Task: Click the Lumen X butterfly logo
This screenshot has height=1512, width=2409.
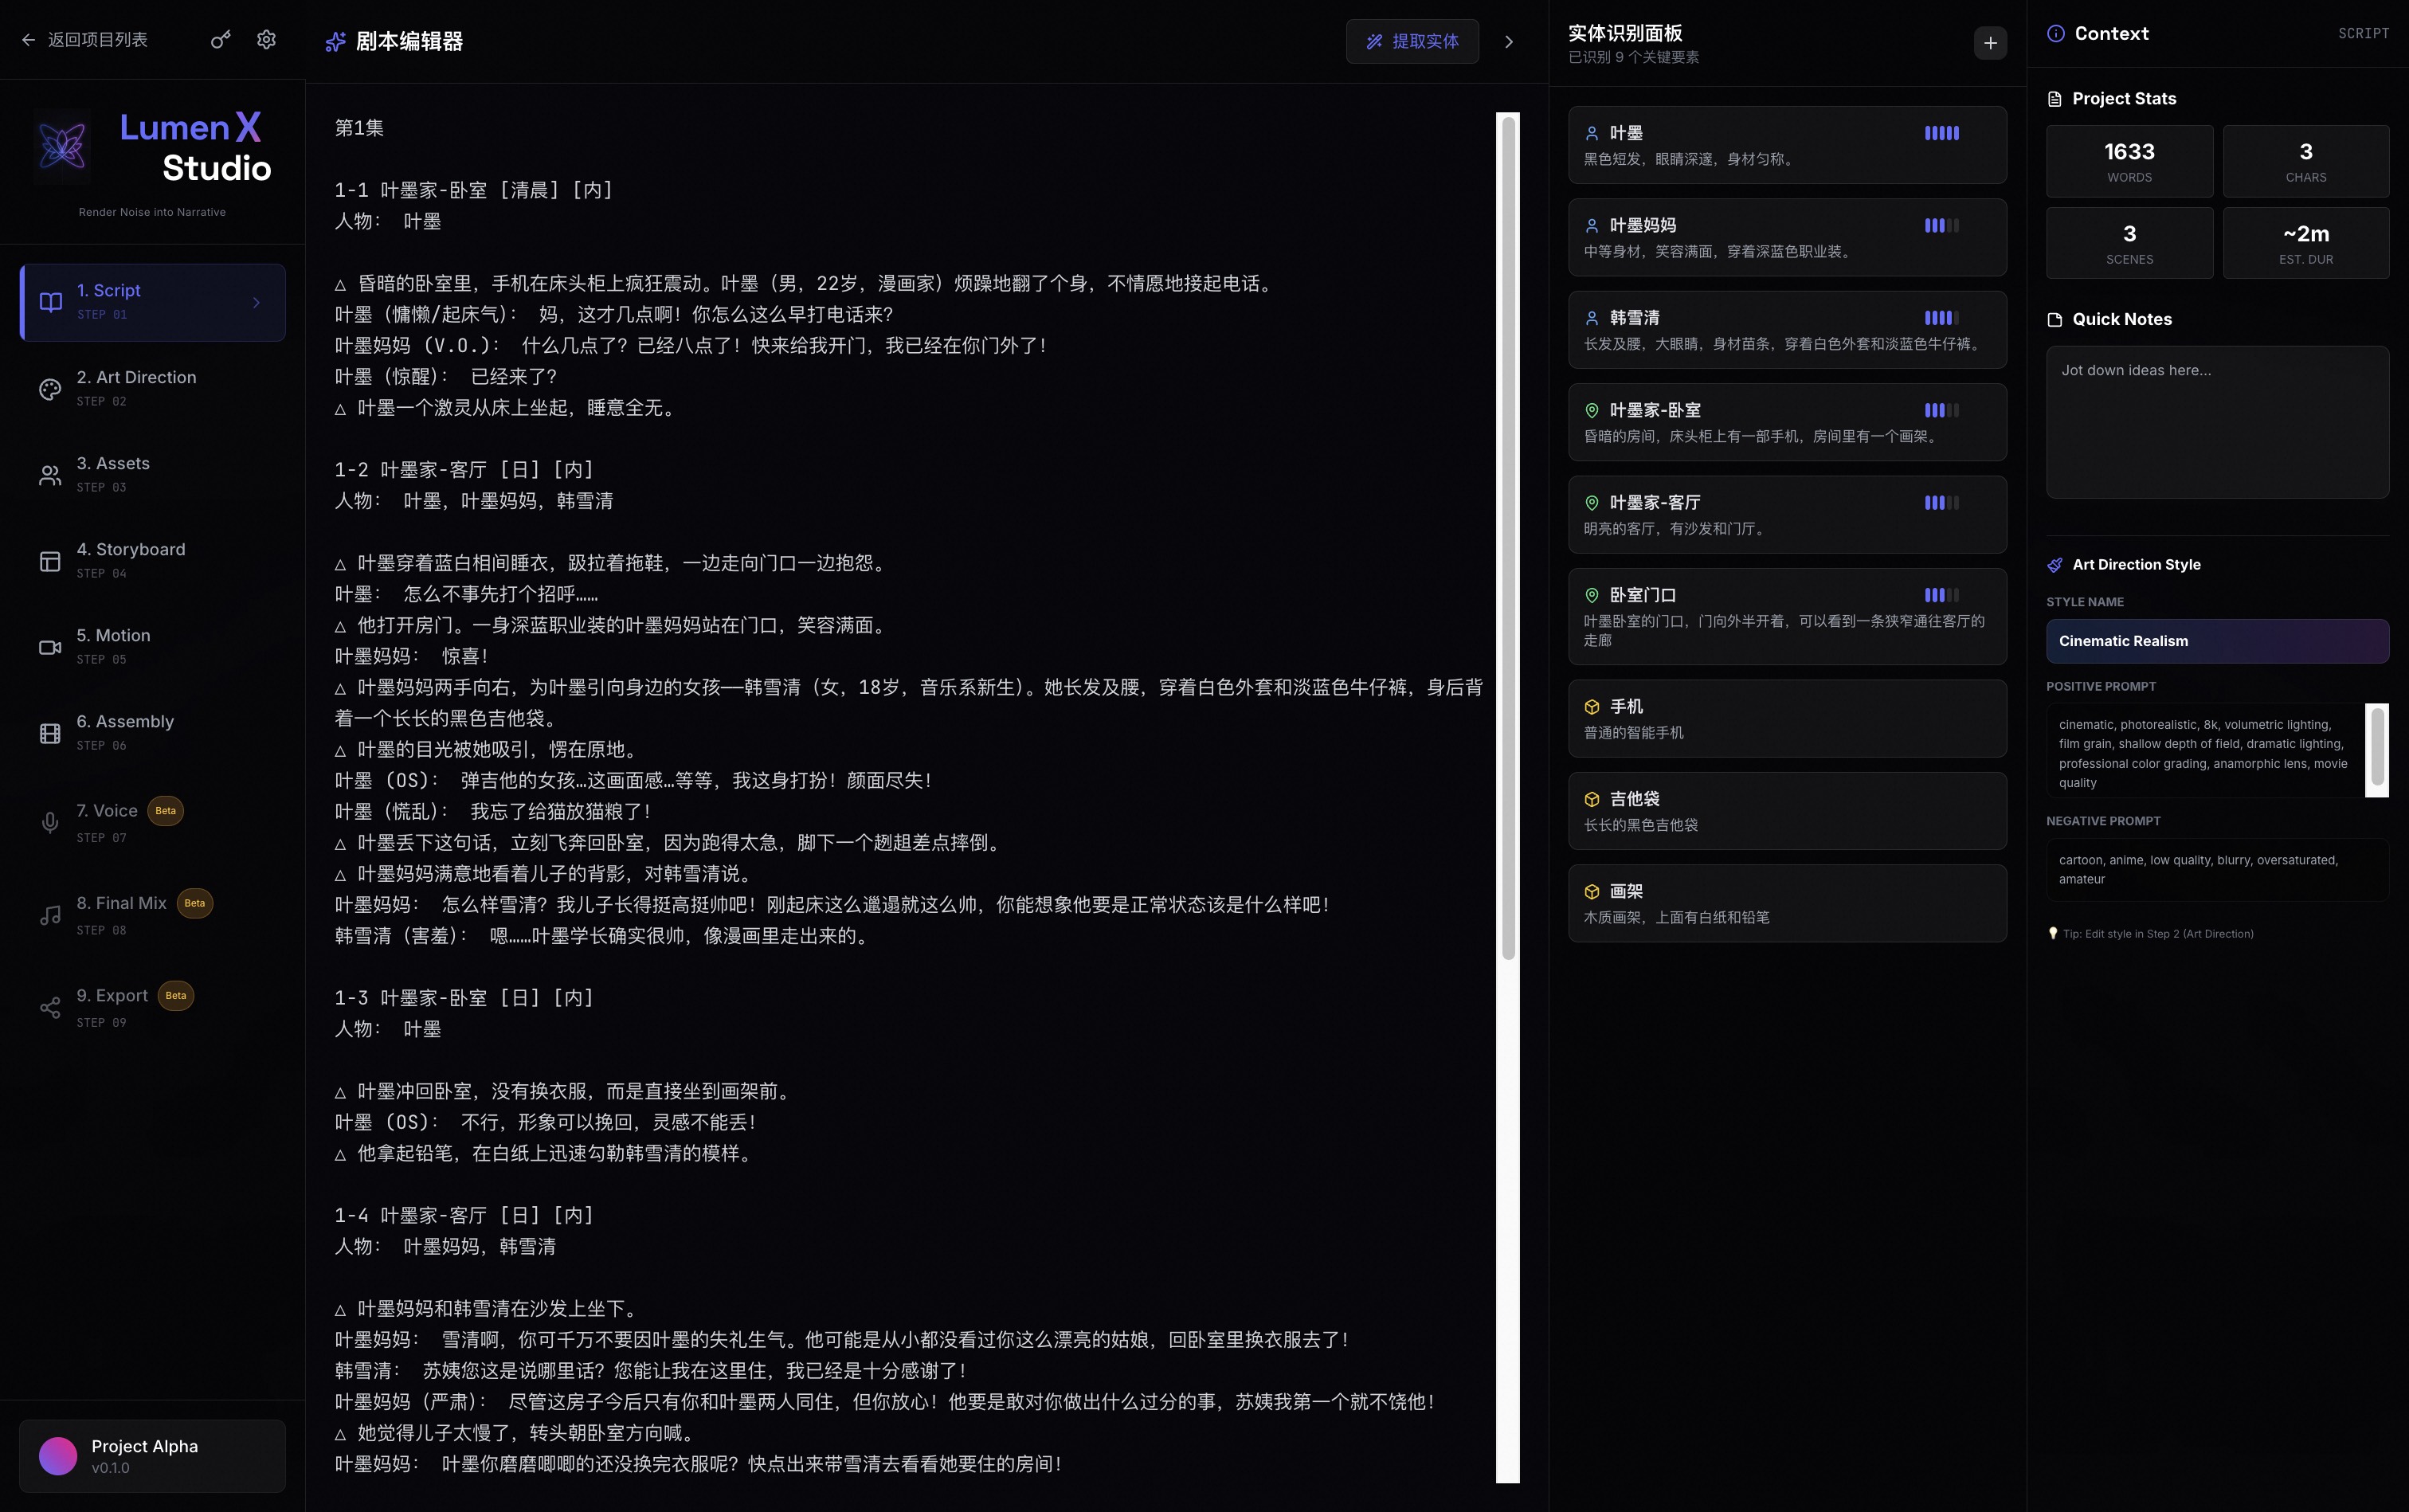Action: [x=62, y=147]
